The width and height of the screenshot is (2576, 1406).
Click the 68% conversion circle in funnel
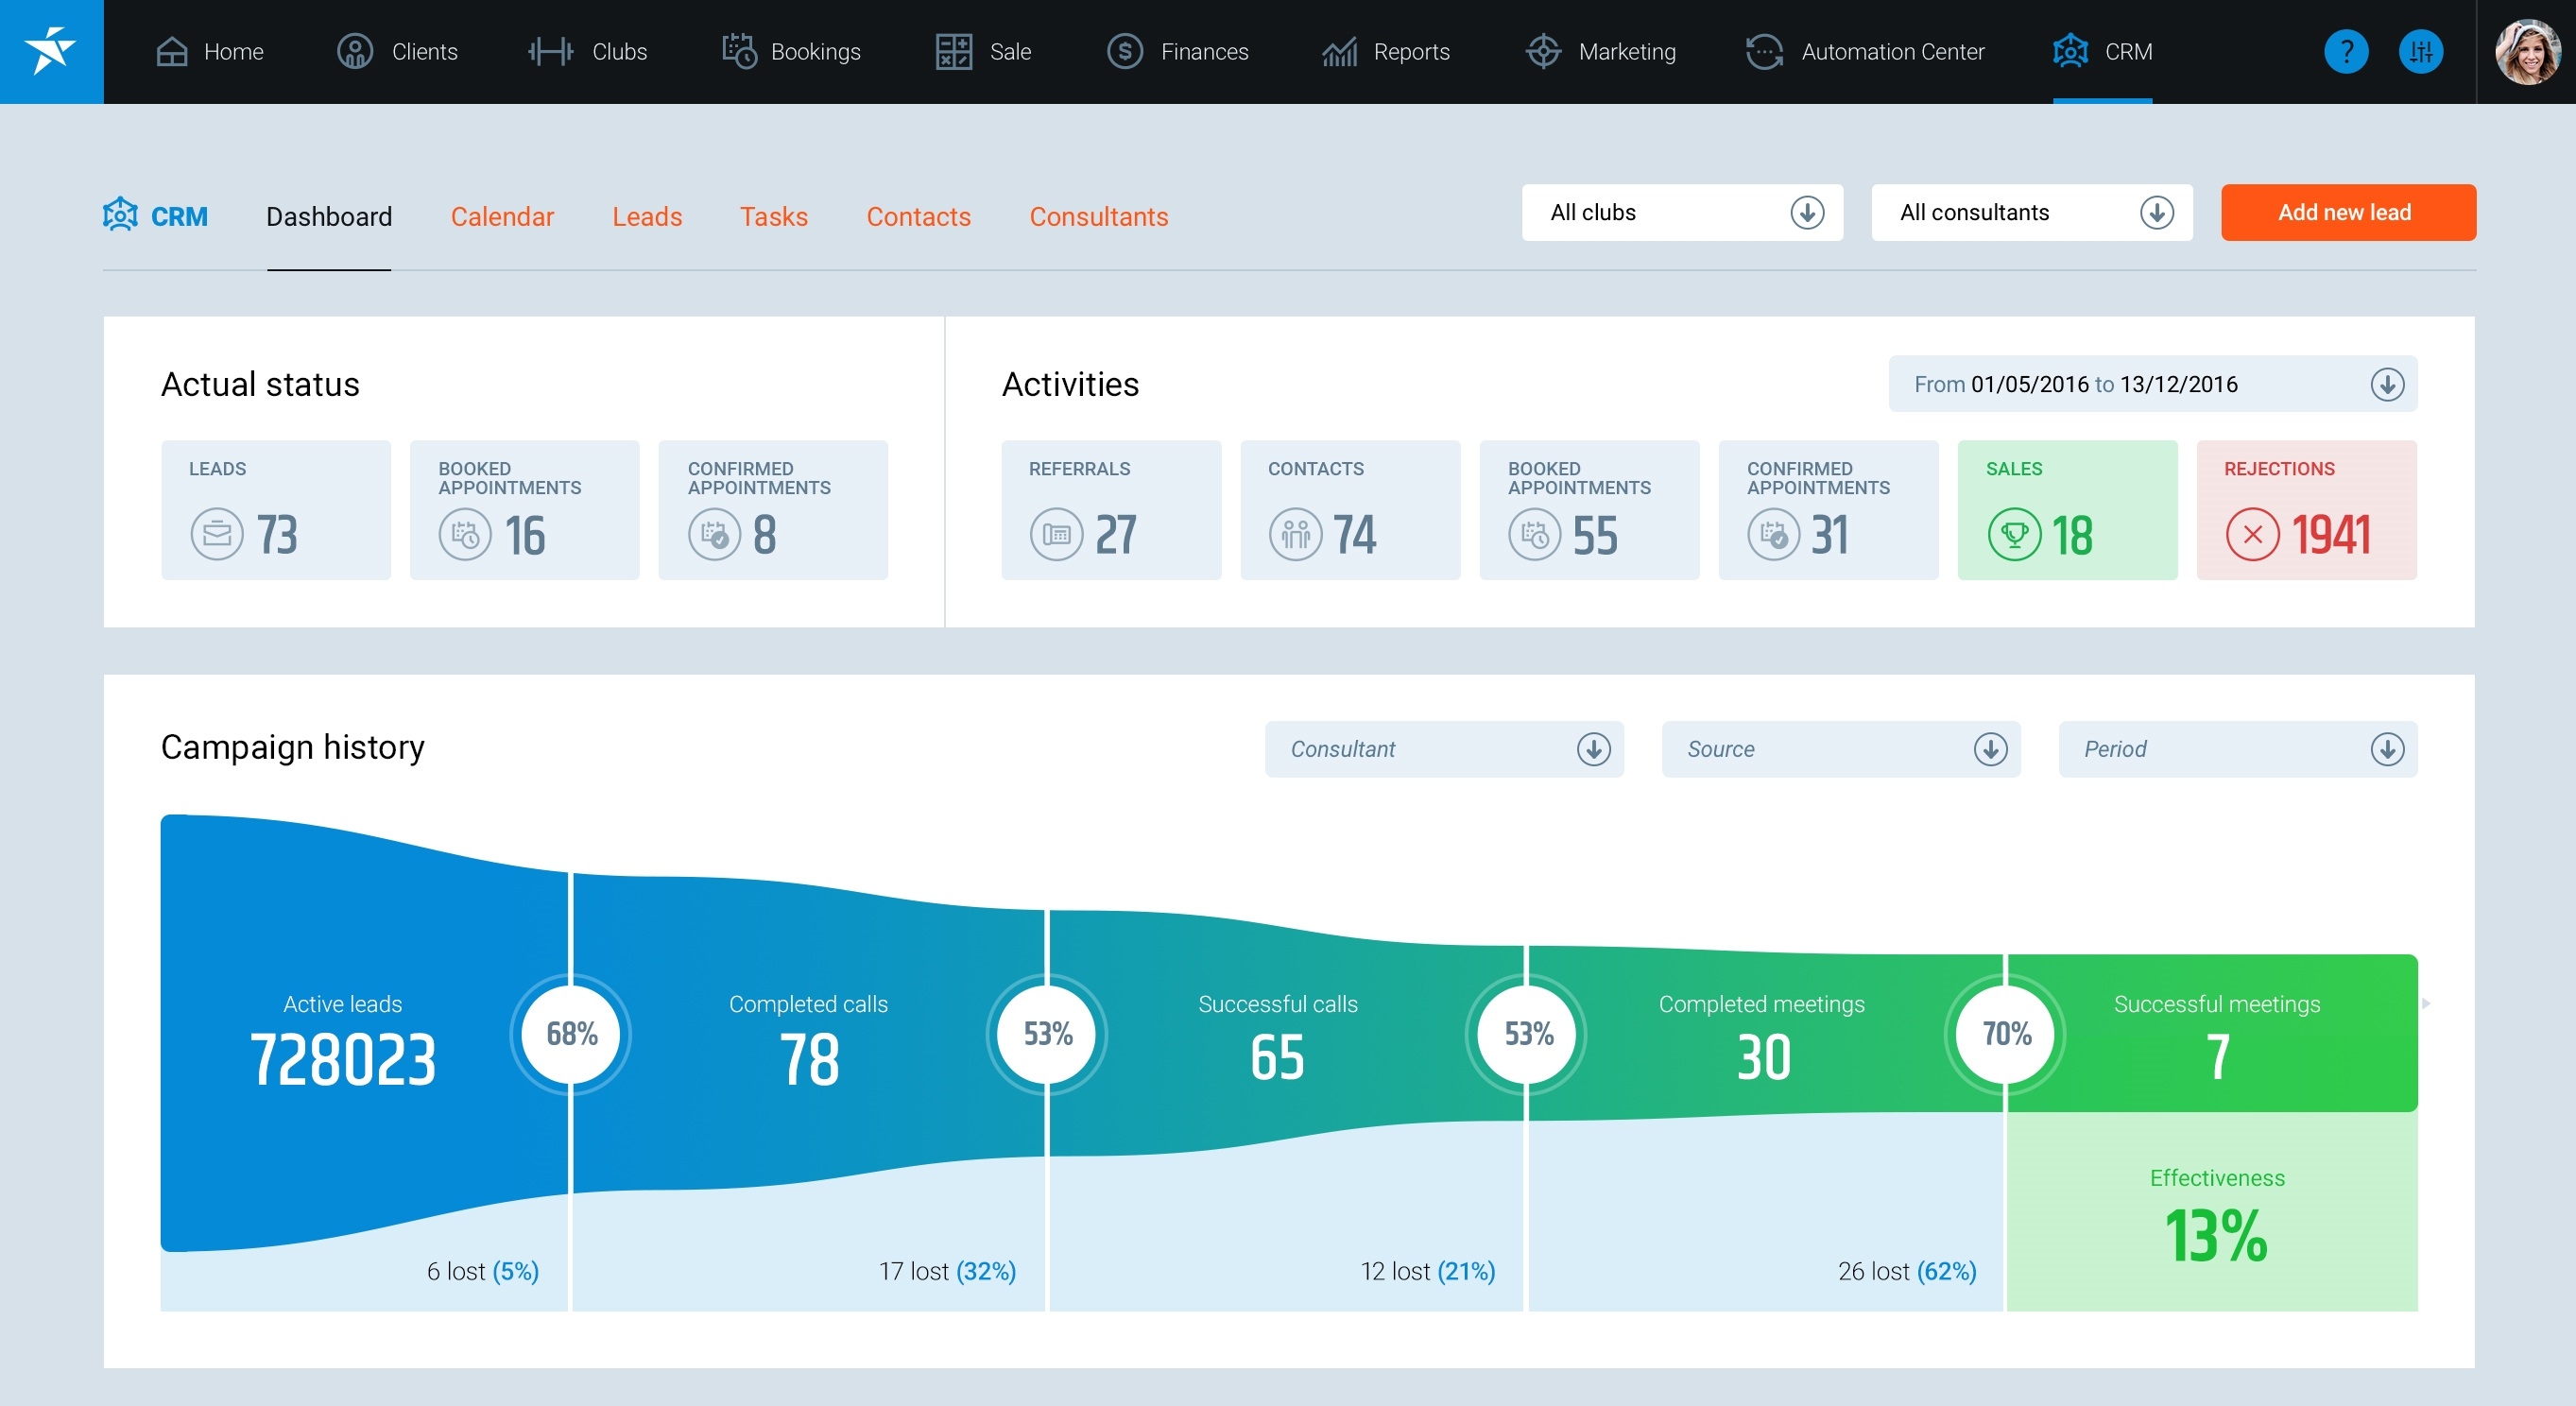click(x=571, y=1033)
